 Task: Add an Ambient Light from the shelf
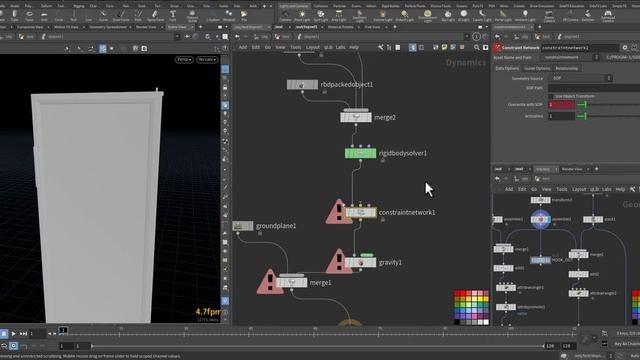coord(525,16)
